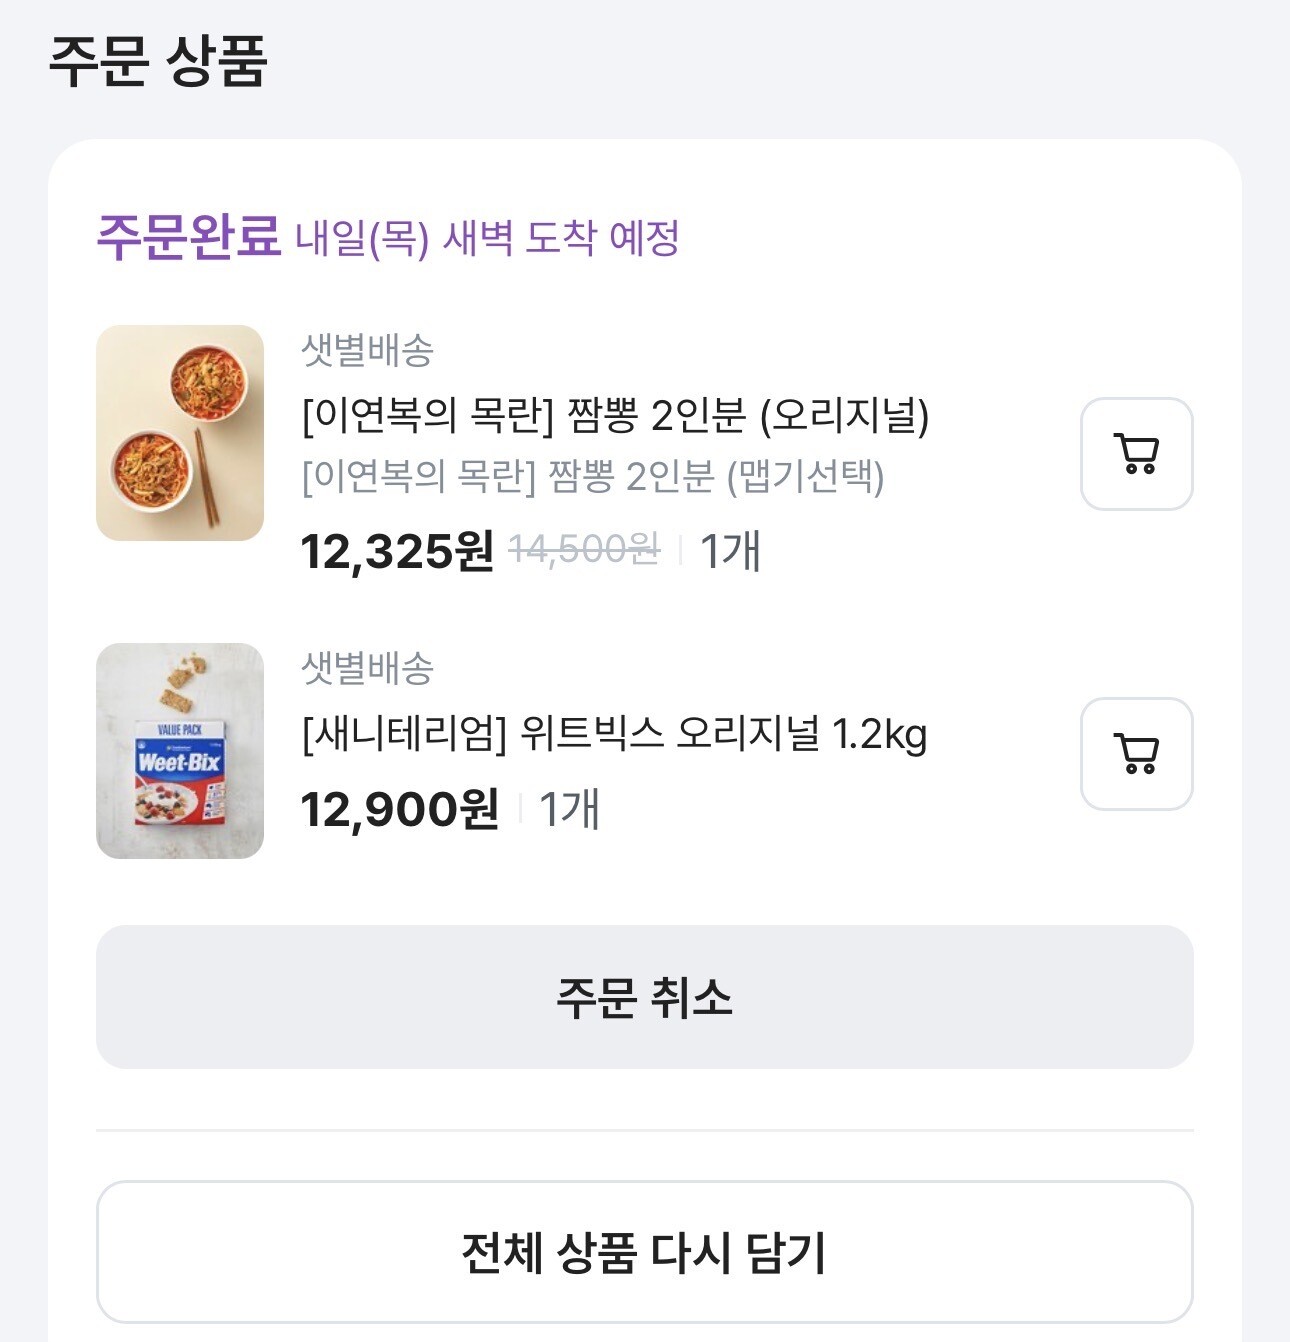
Task: Click the 주문 상품 section heading
Action: (158, 60)
